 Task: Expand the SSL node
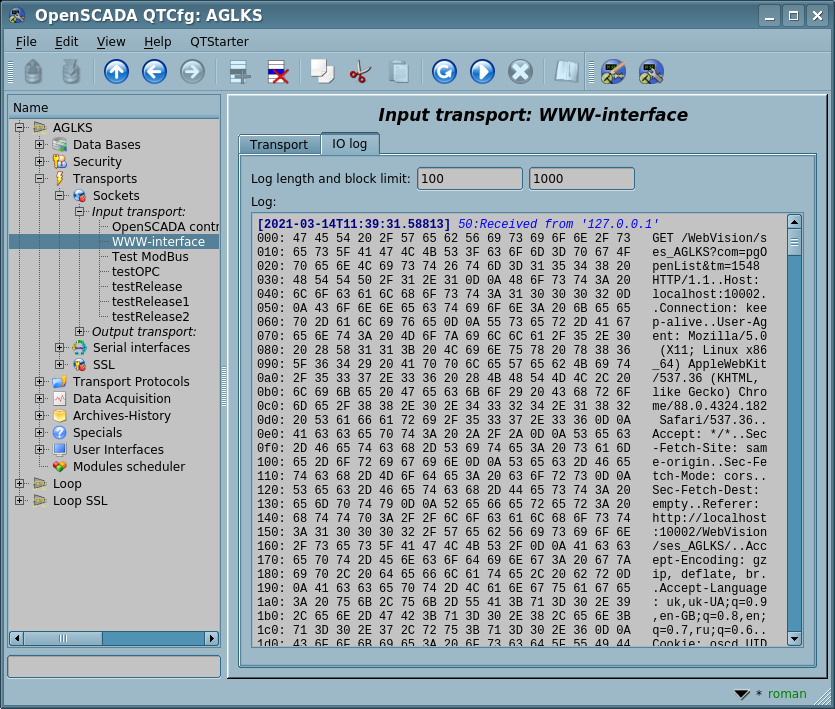pyautogui.click(x=60, y=365)
